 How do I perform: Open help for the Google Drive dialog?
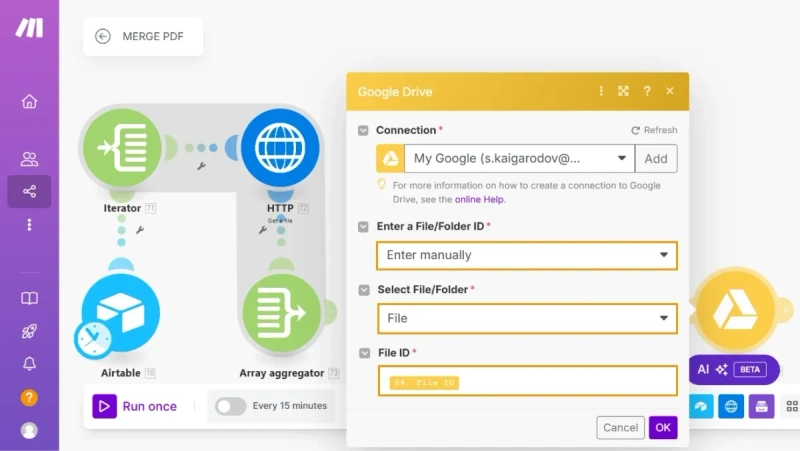pyautogui.click(x=647, y=91)
